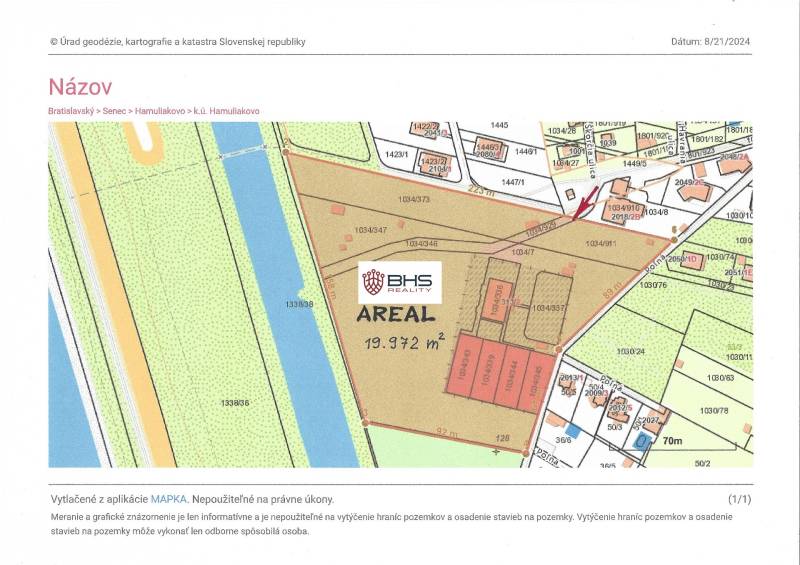Select the Hamuliakovo breadcrumb link
Viewport: 800px width, 565px height.
click(160, 111)
